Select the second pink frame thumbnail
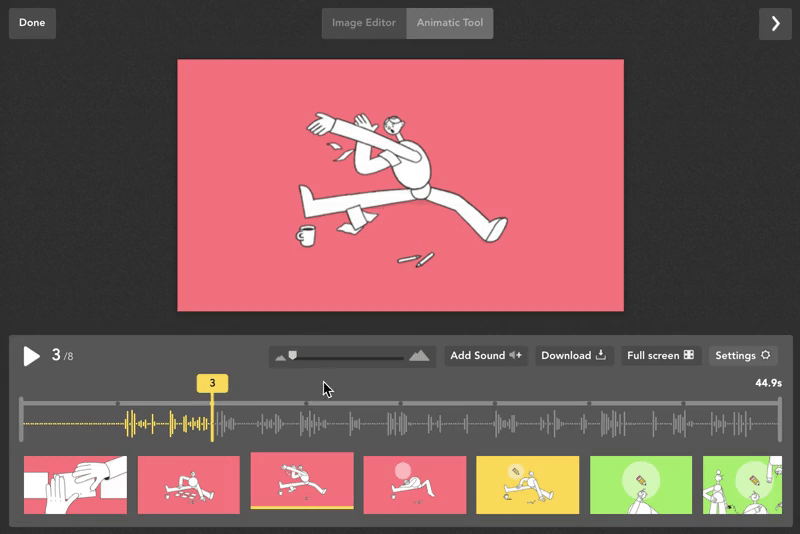 coord(189,485)
